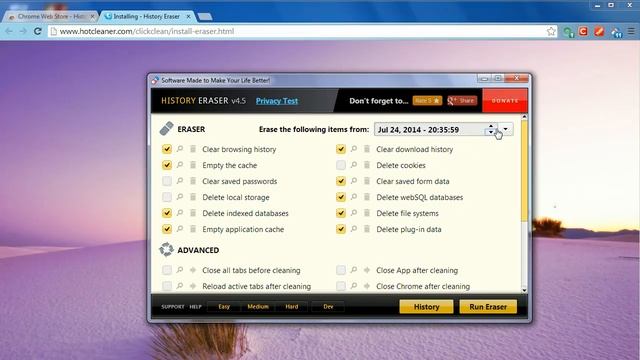The image size is (640, 360).
Task: Decrease date with stepper down arrow
Action: point(491,132)
